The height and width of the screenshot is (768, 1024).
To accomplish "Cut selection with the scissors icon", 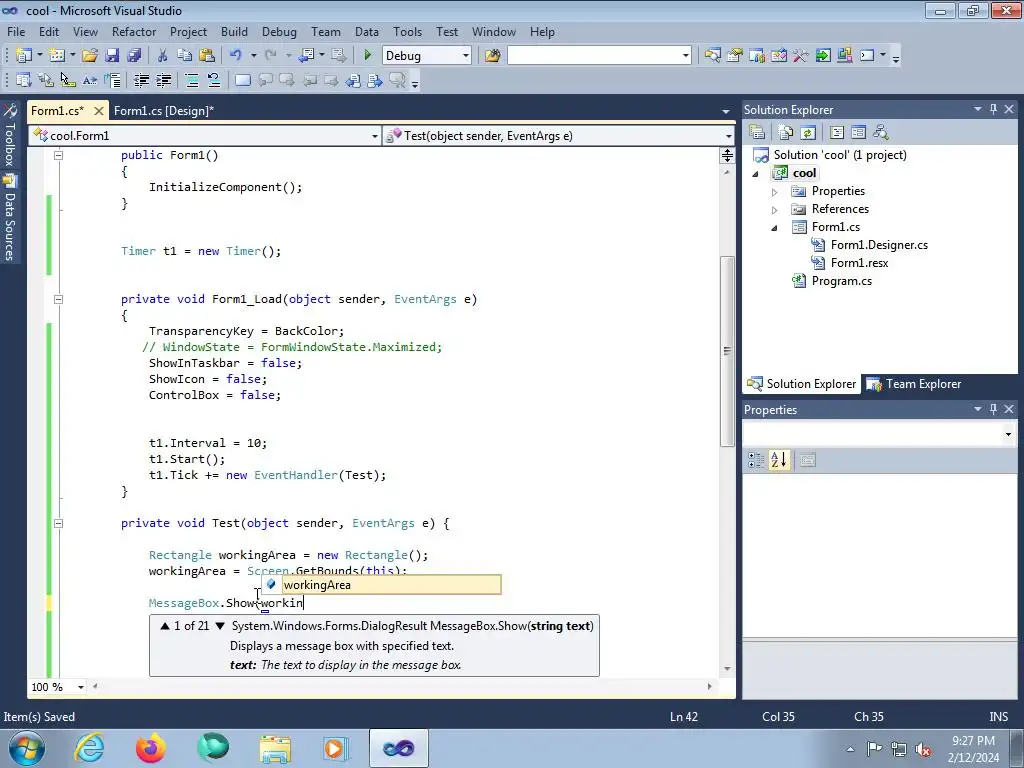I will [163, 56].
